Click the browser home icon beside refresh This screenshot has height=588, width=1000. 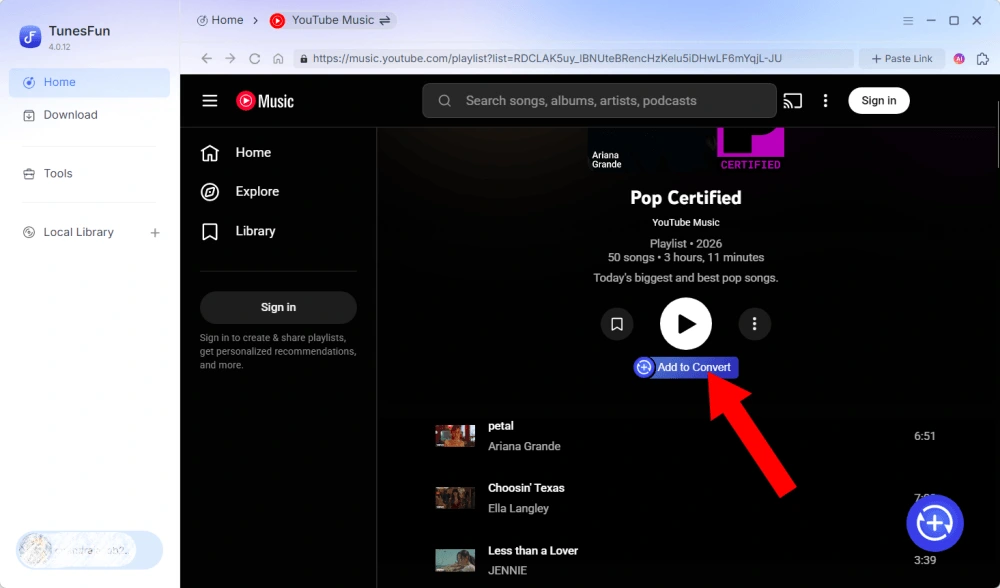(x=278, y=59)
